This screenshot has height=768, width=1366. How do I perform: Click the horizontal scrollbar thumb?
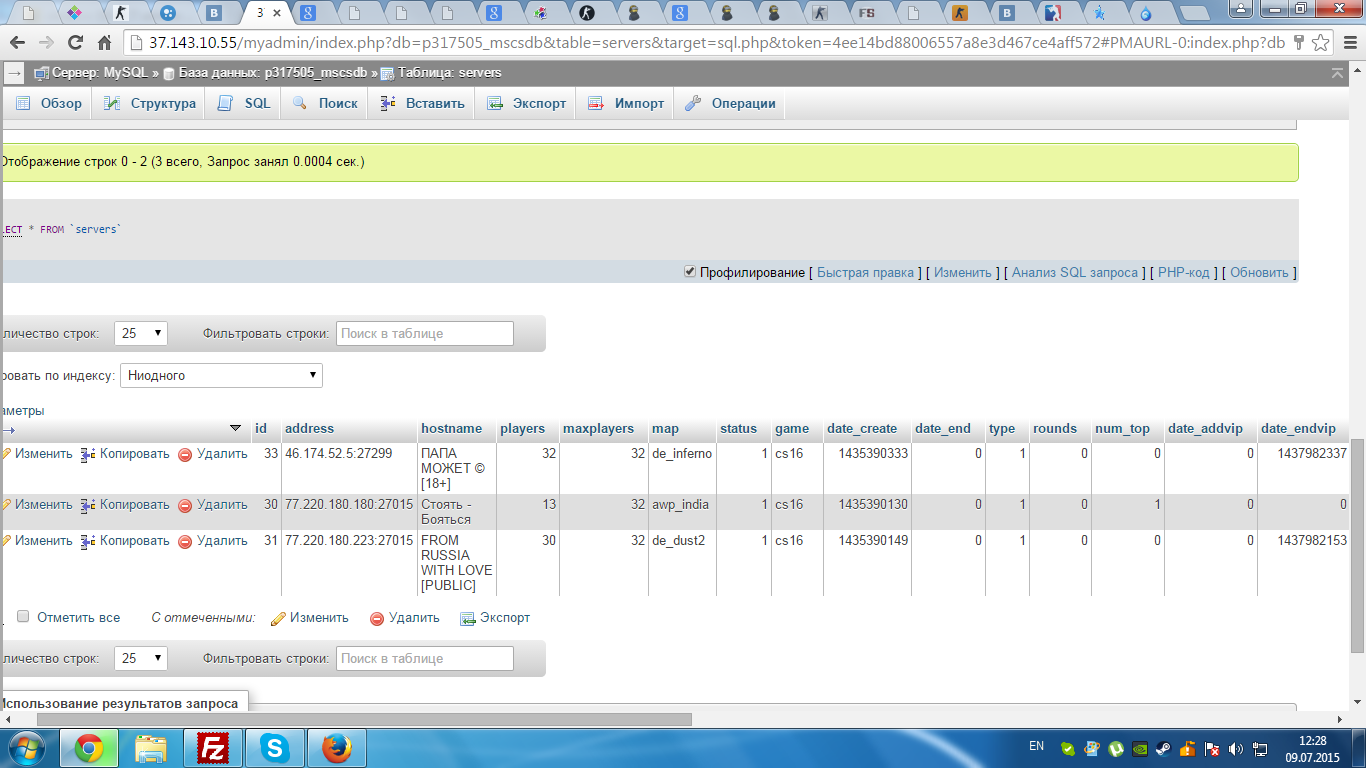pos(364,719)
